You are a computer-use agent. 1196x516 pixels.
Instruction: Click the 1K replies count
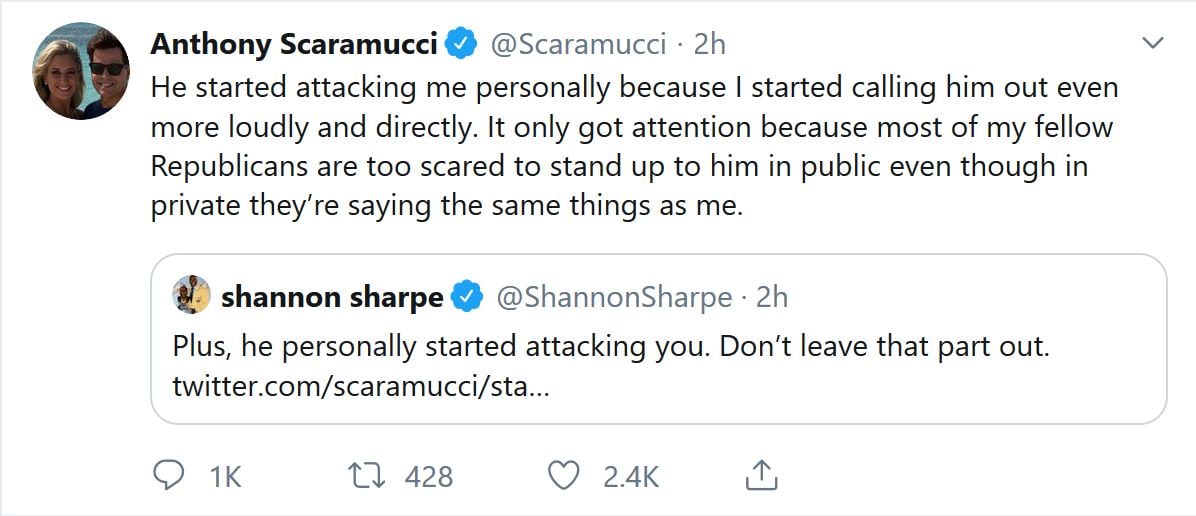226,477
